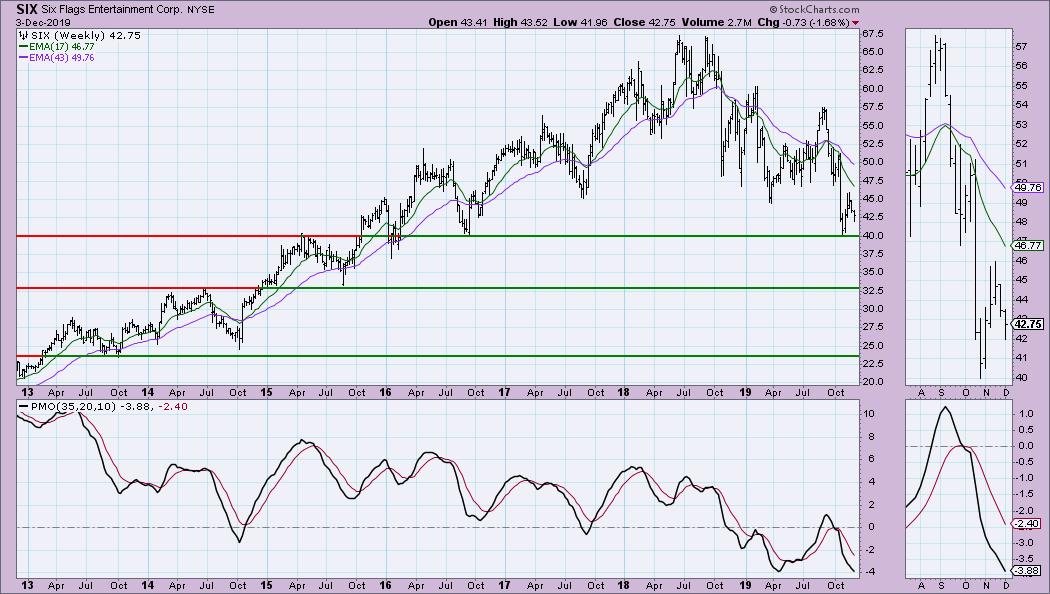Viewport: 1050px width, 594px height.
Task: Click the 37.5 price axis label
Action: coord(871,254)
